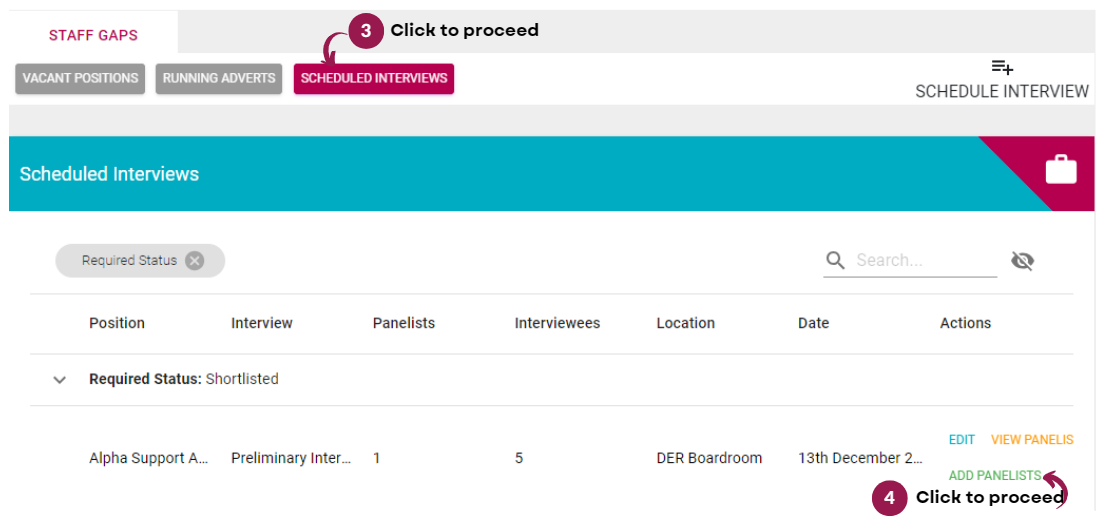Click the Schedule Interview plus-list icon

point(1002,67)
